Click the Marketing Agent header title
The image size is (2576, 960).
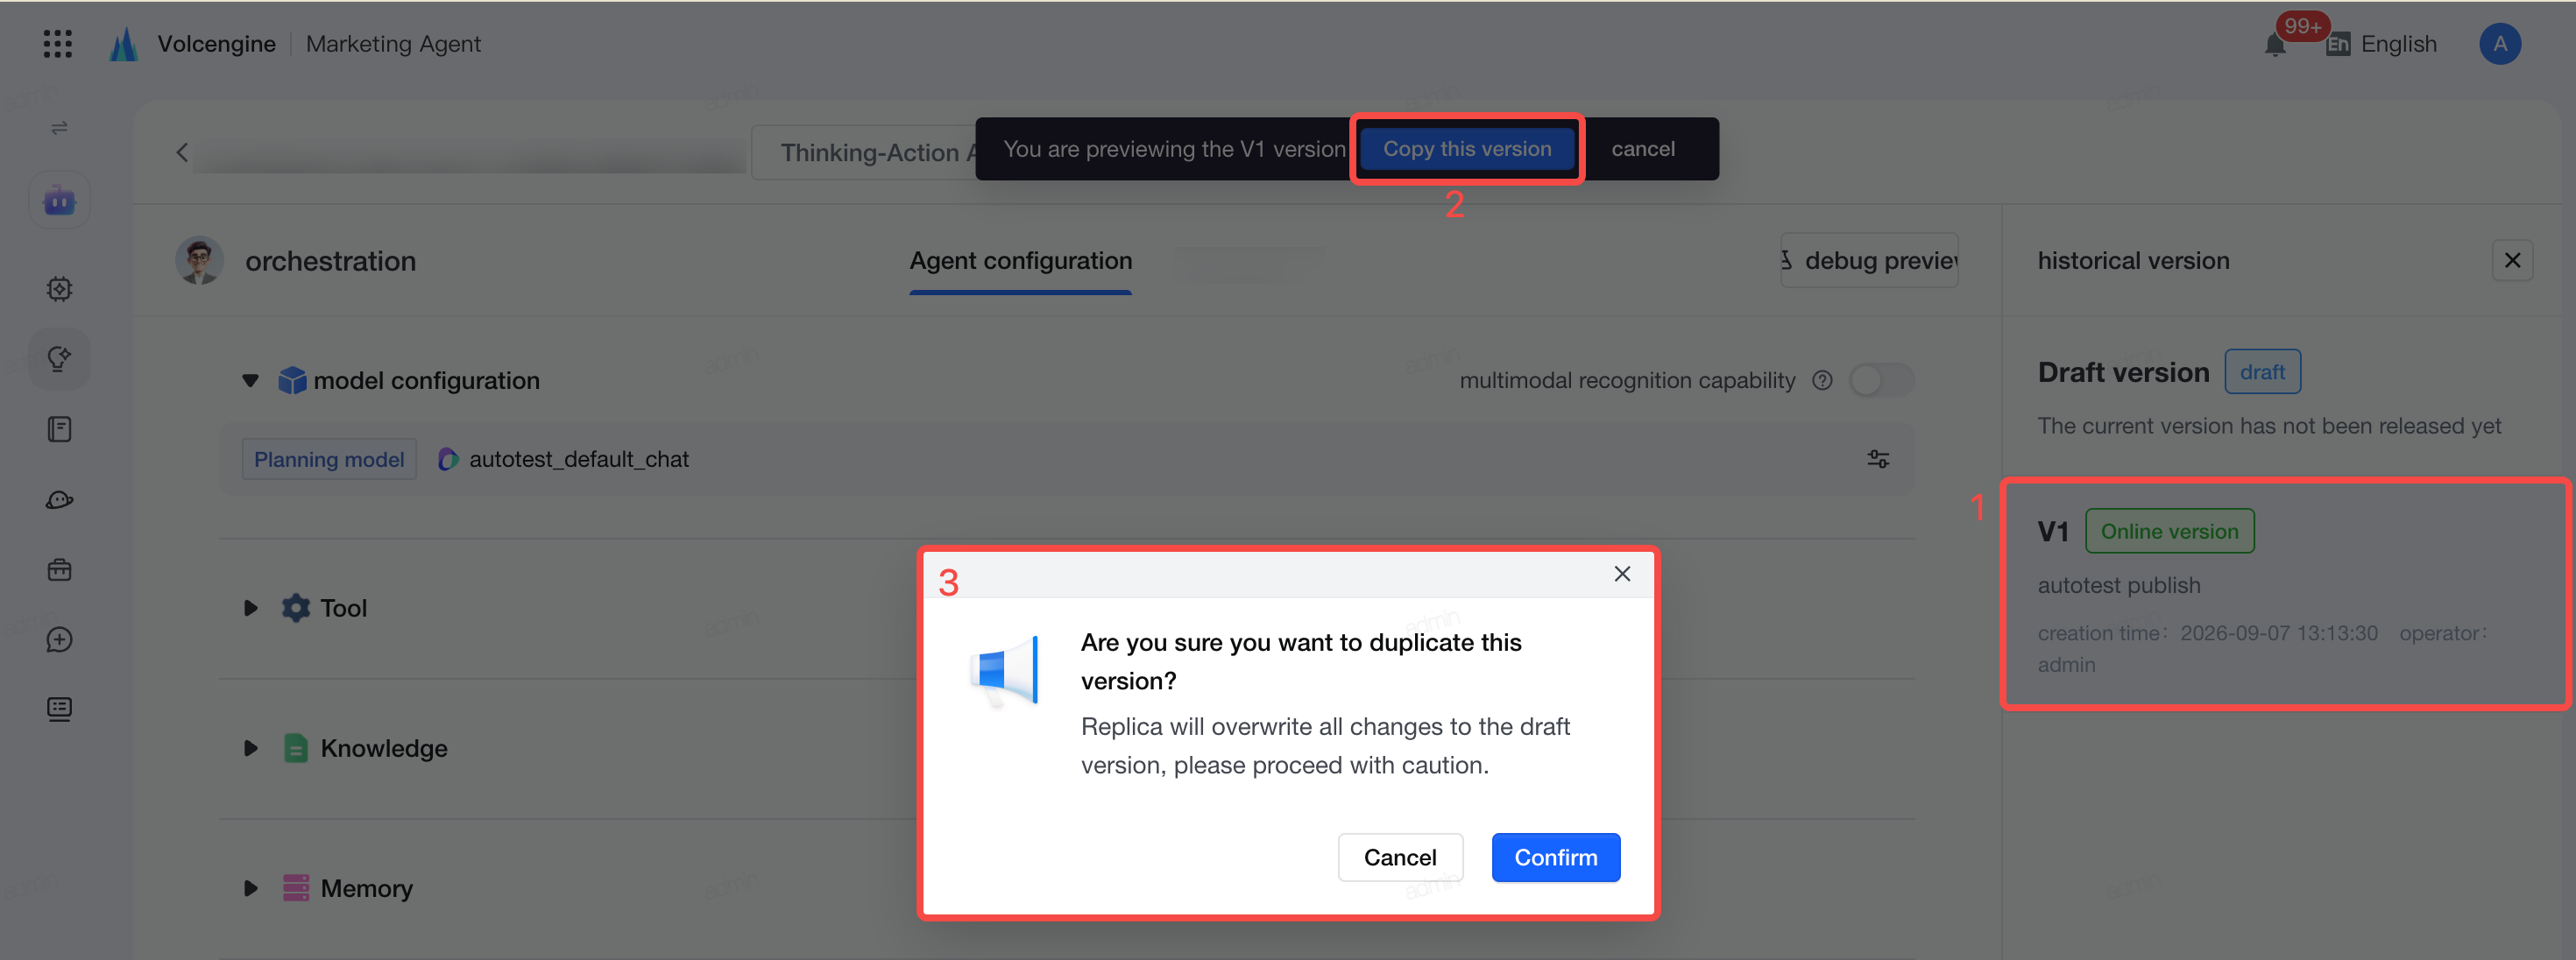click(393, 44)
